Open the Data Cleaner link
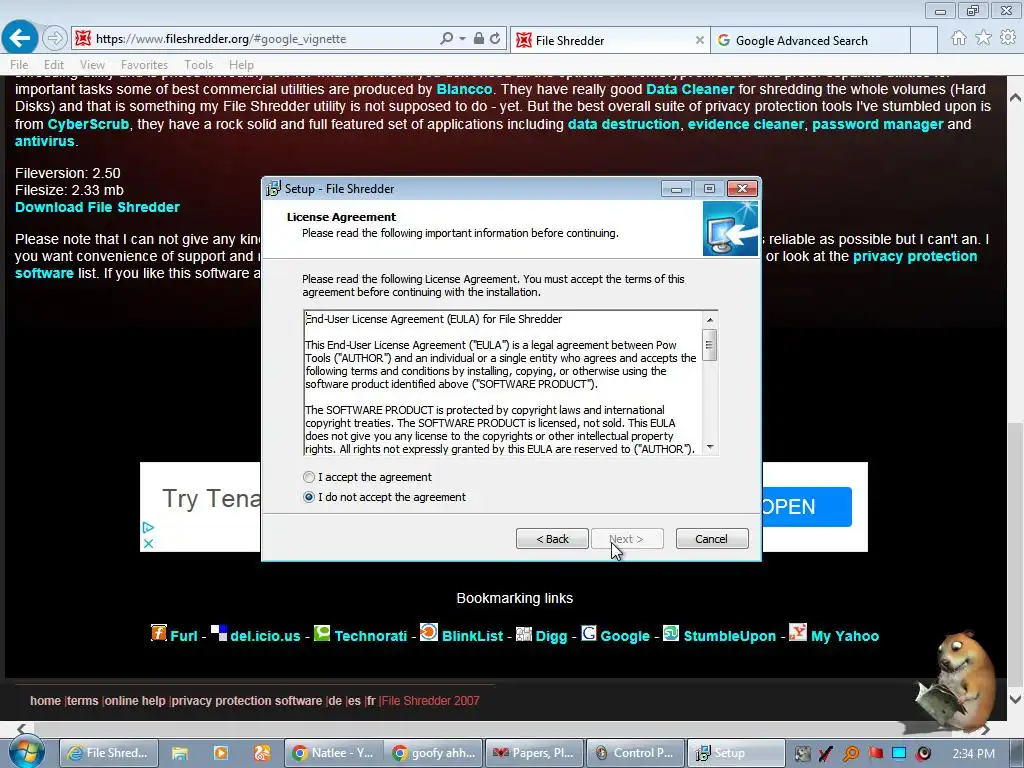The height and width of the screenshot is (768, 1024). pyautogui.click(x=690, y=89)
